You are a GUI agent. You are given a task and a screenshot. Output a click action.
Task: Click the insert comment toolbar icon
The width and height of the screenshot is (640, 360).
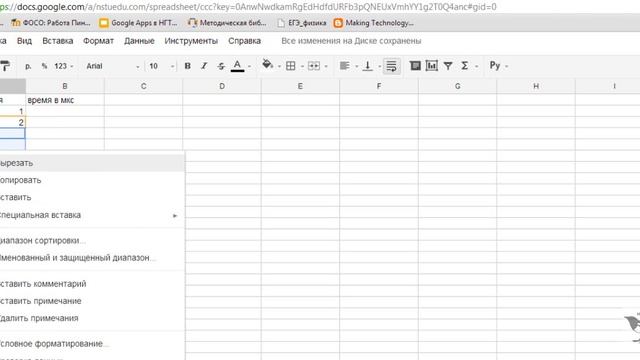pyautogui.click(x=415, y=66)
